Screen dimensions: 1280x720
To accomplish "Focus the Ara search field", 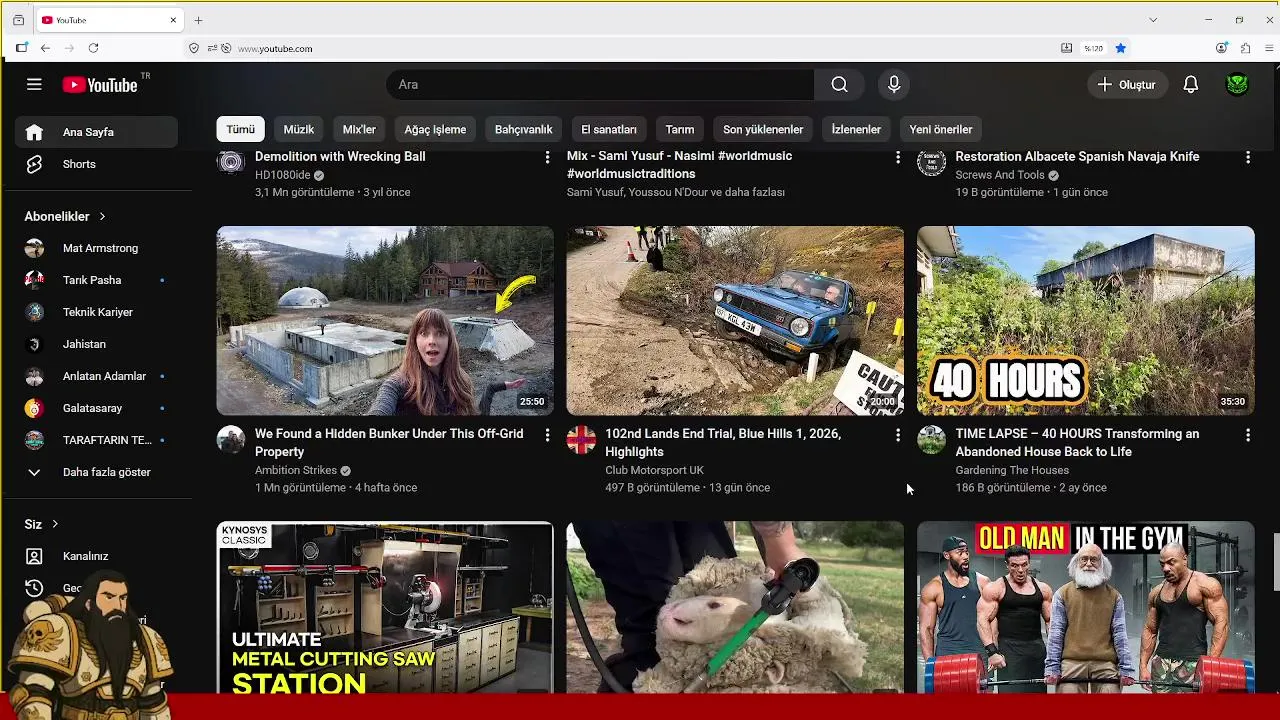I will [600, 85].
